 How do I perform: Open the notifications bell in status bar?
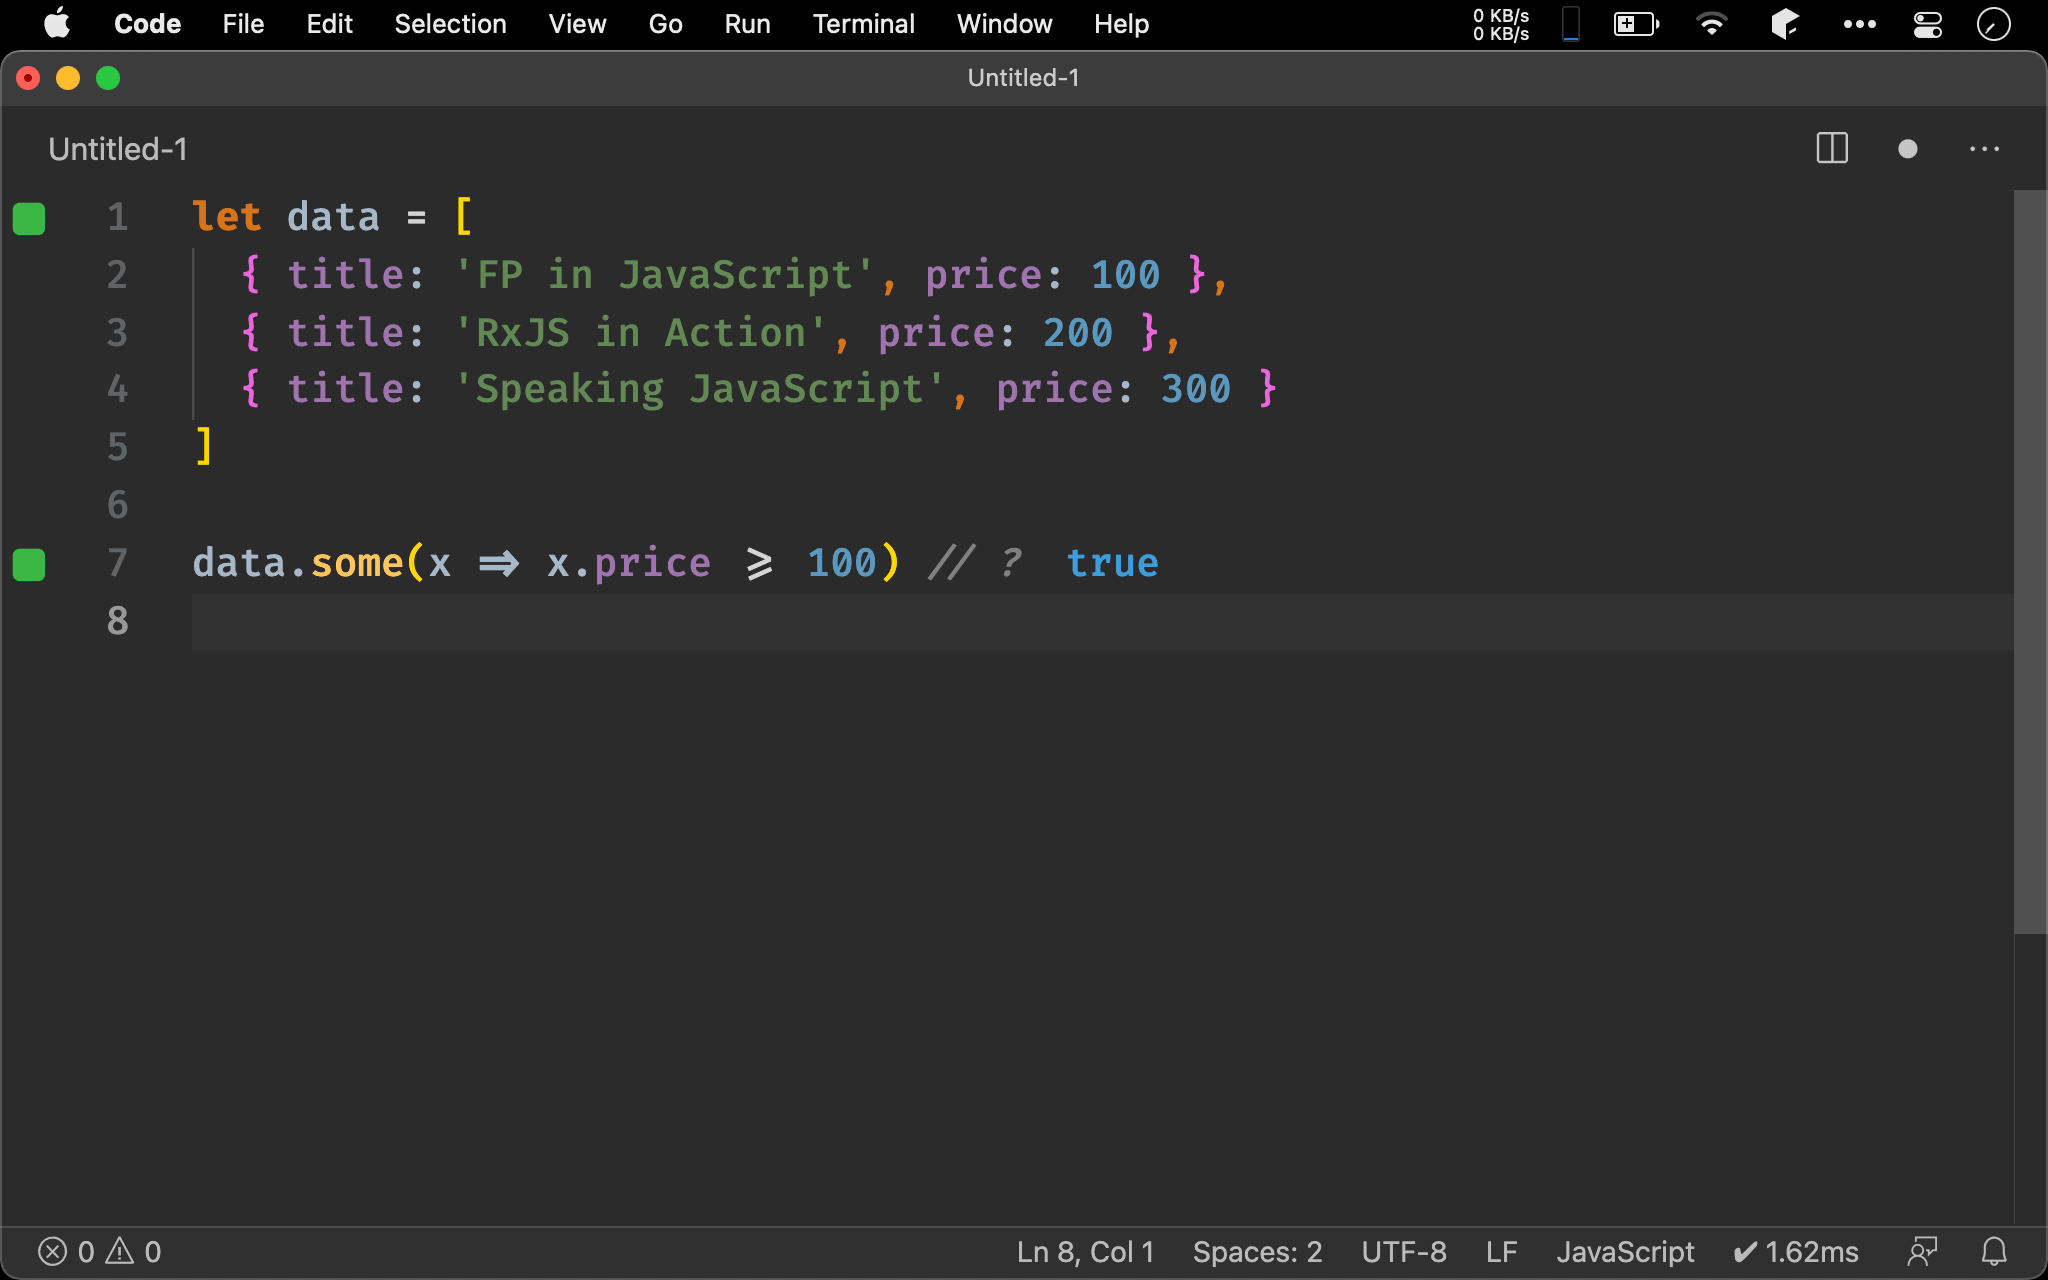pos(1994,1251)
